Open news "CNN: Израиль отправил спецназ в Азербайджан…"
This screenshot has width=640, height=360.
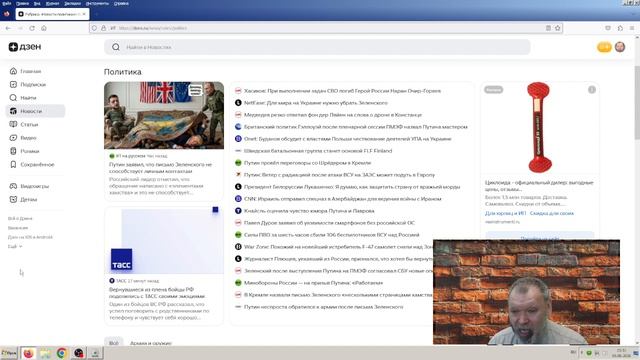click(x=342, y=199)
